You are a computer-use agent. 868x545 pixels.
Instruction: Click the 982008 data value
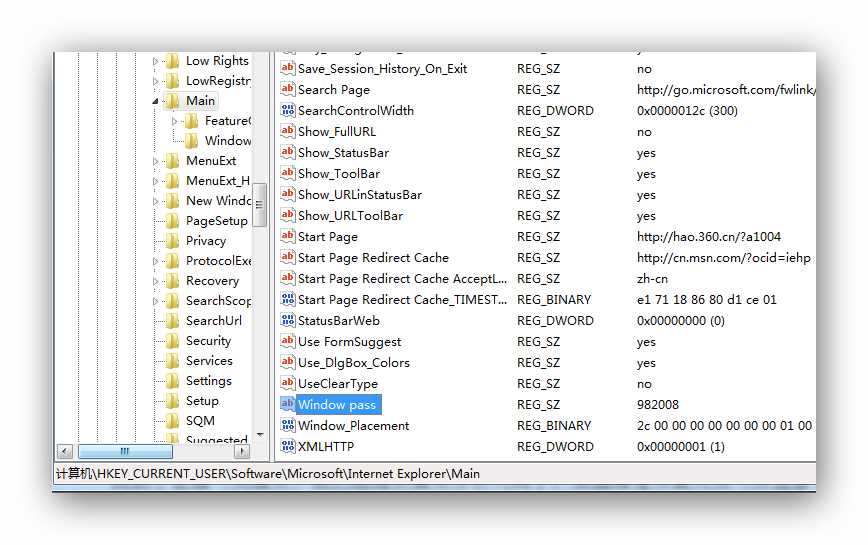coord(658,404)
